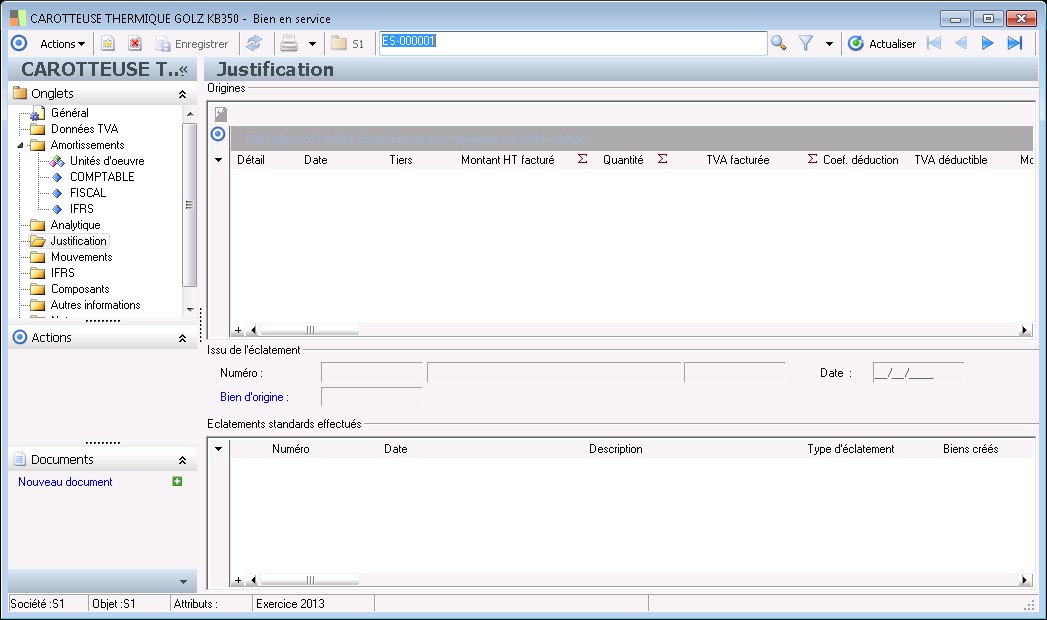Open the Actions menu in the toolbar
Screen dimensions: 1047x620
click(62, 44)
